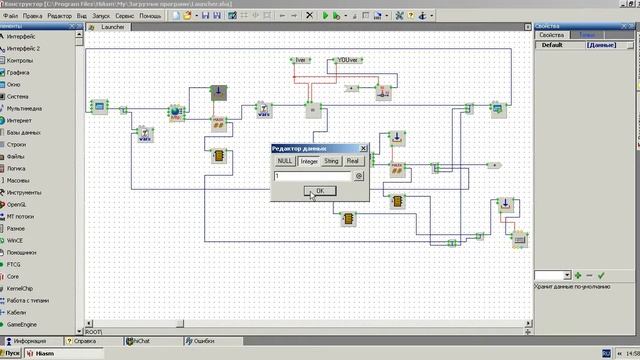640x360 pixels.
Task: Click the second floppy save-all icon
Action: [217, 16]
